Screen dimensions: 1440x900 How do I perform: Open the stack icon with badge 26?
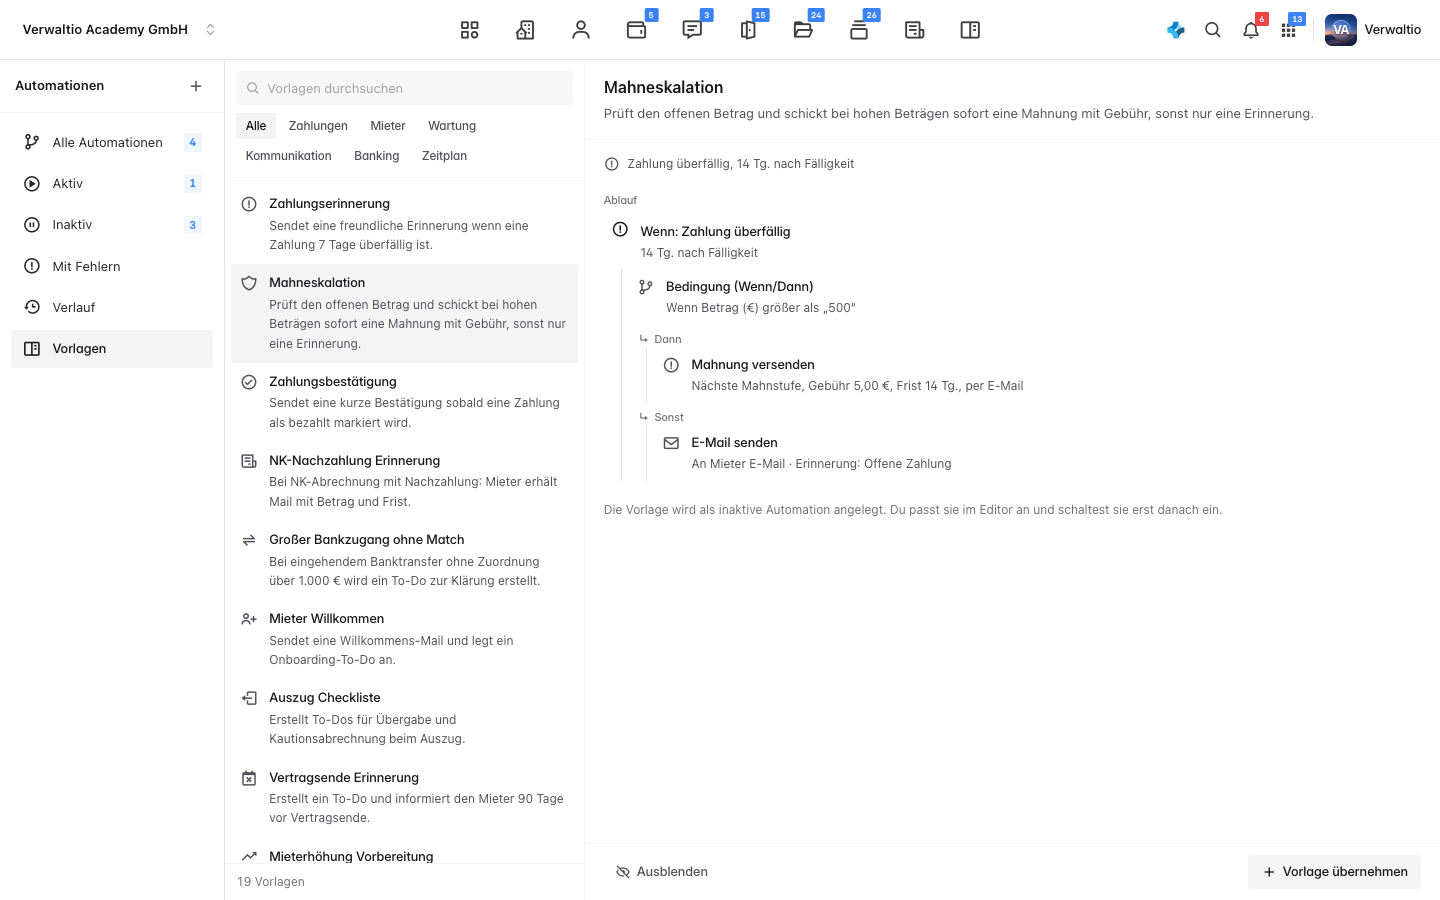859,30
